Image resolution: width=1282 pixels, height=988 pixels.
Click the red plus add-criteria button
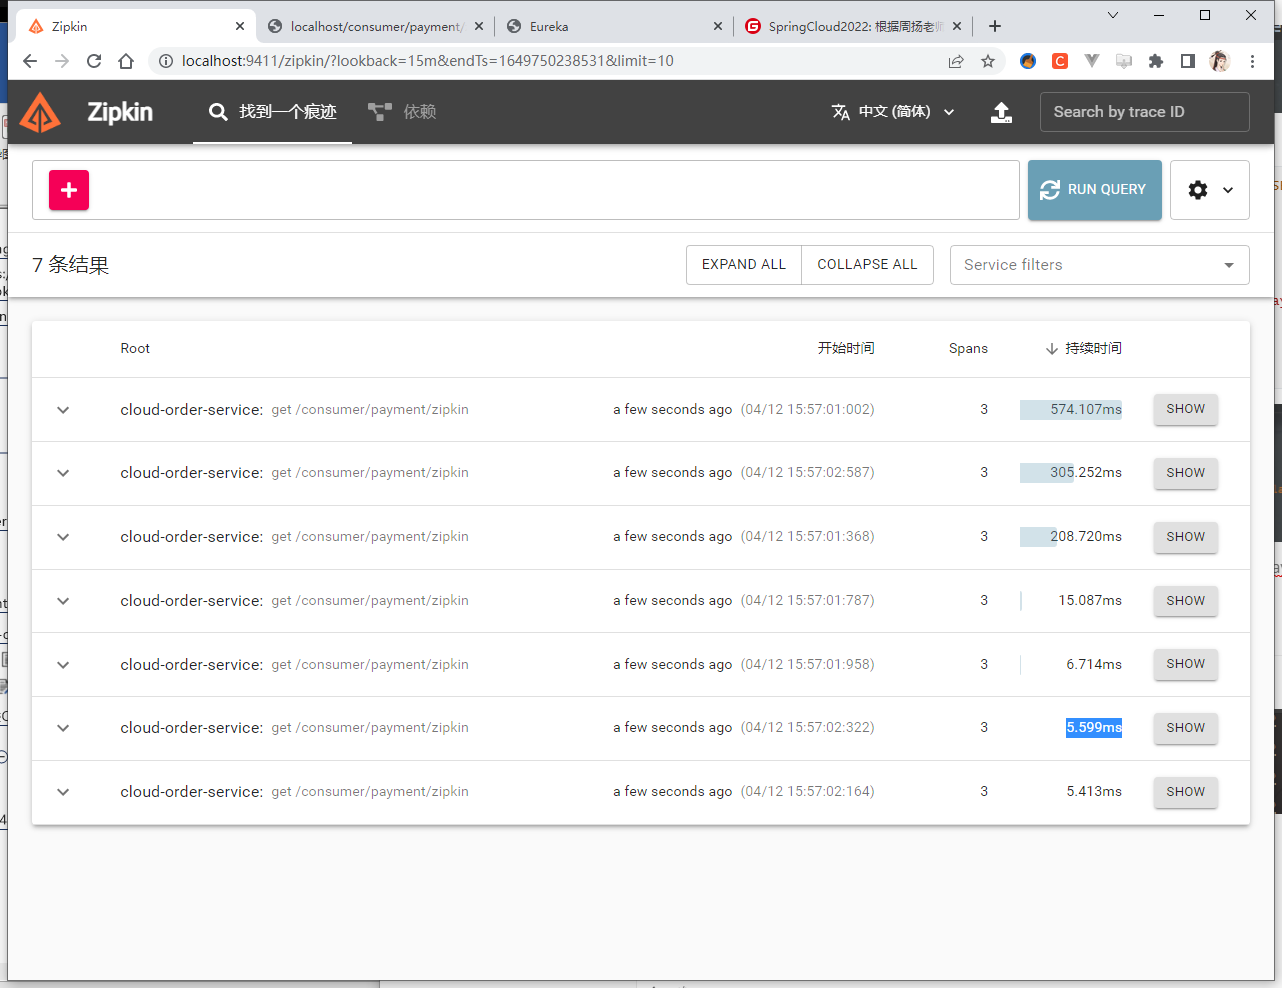click(x=69, y=190)
